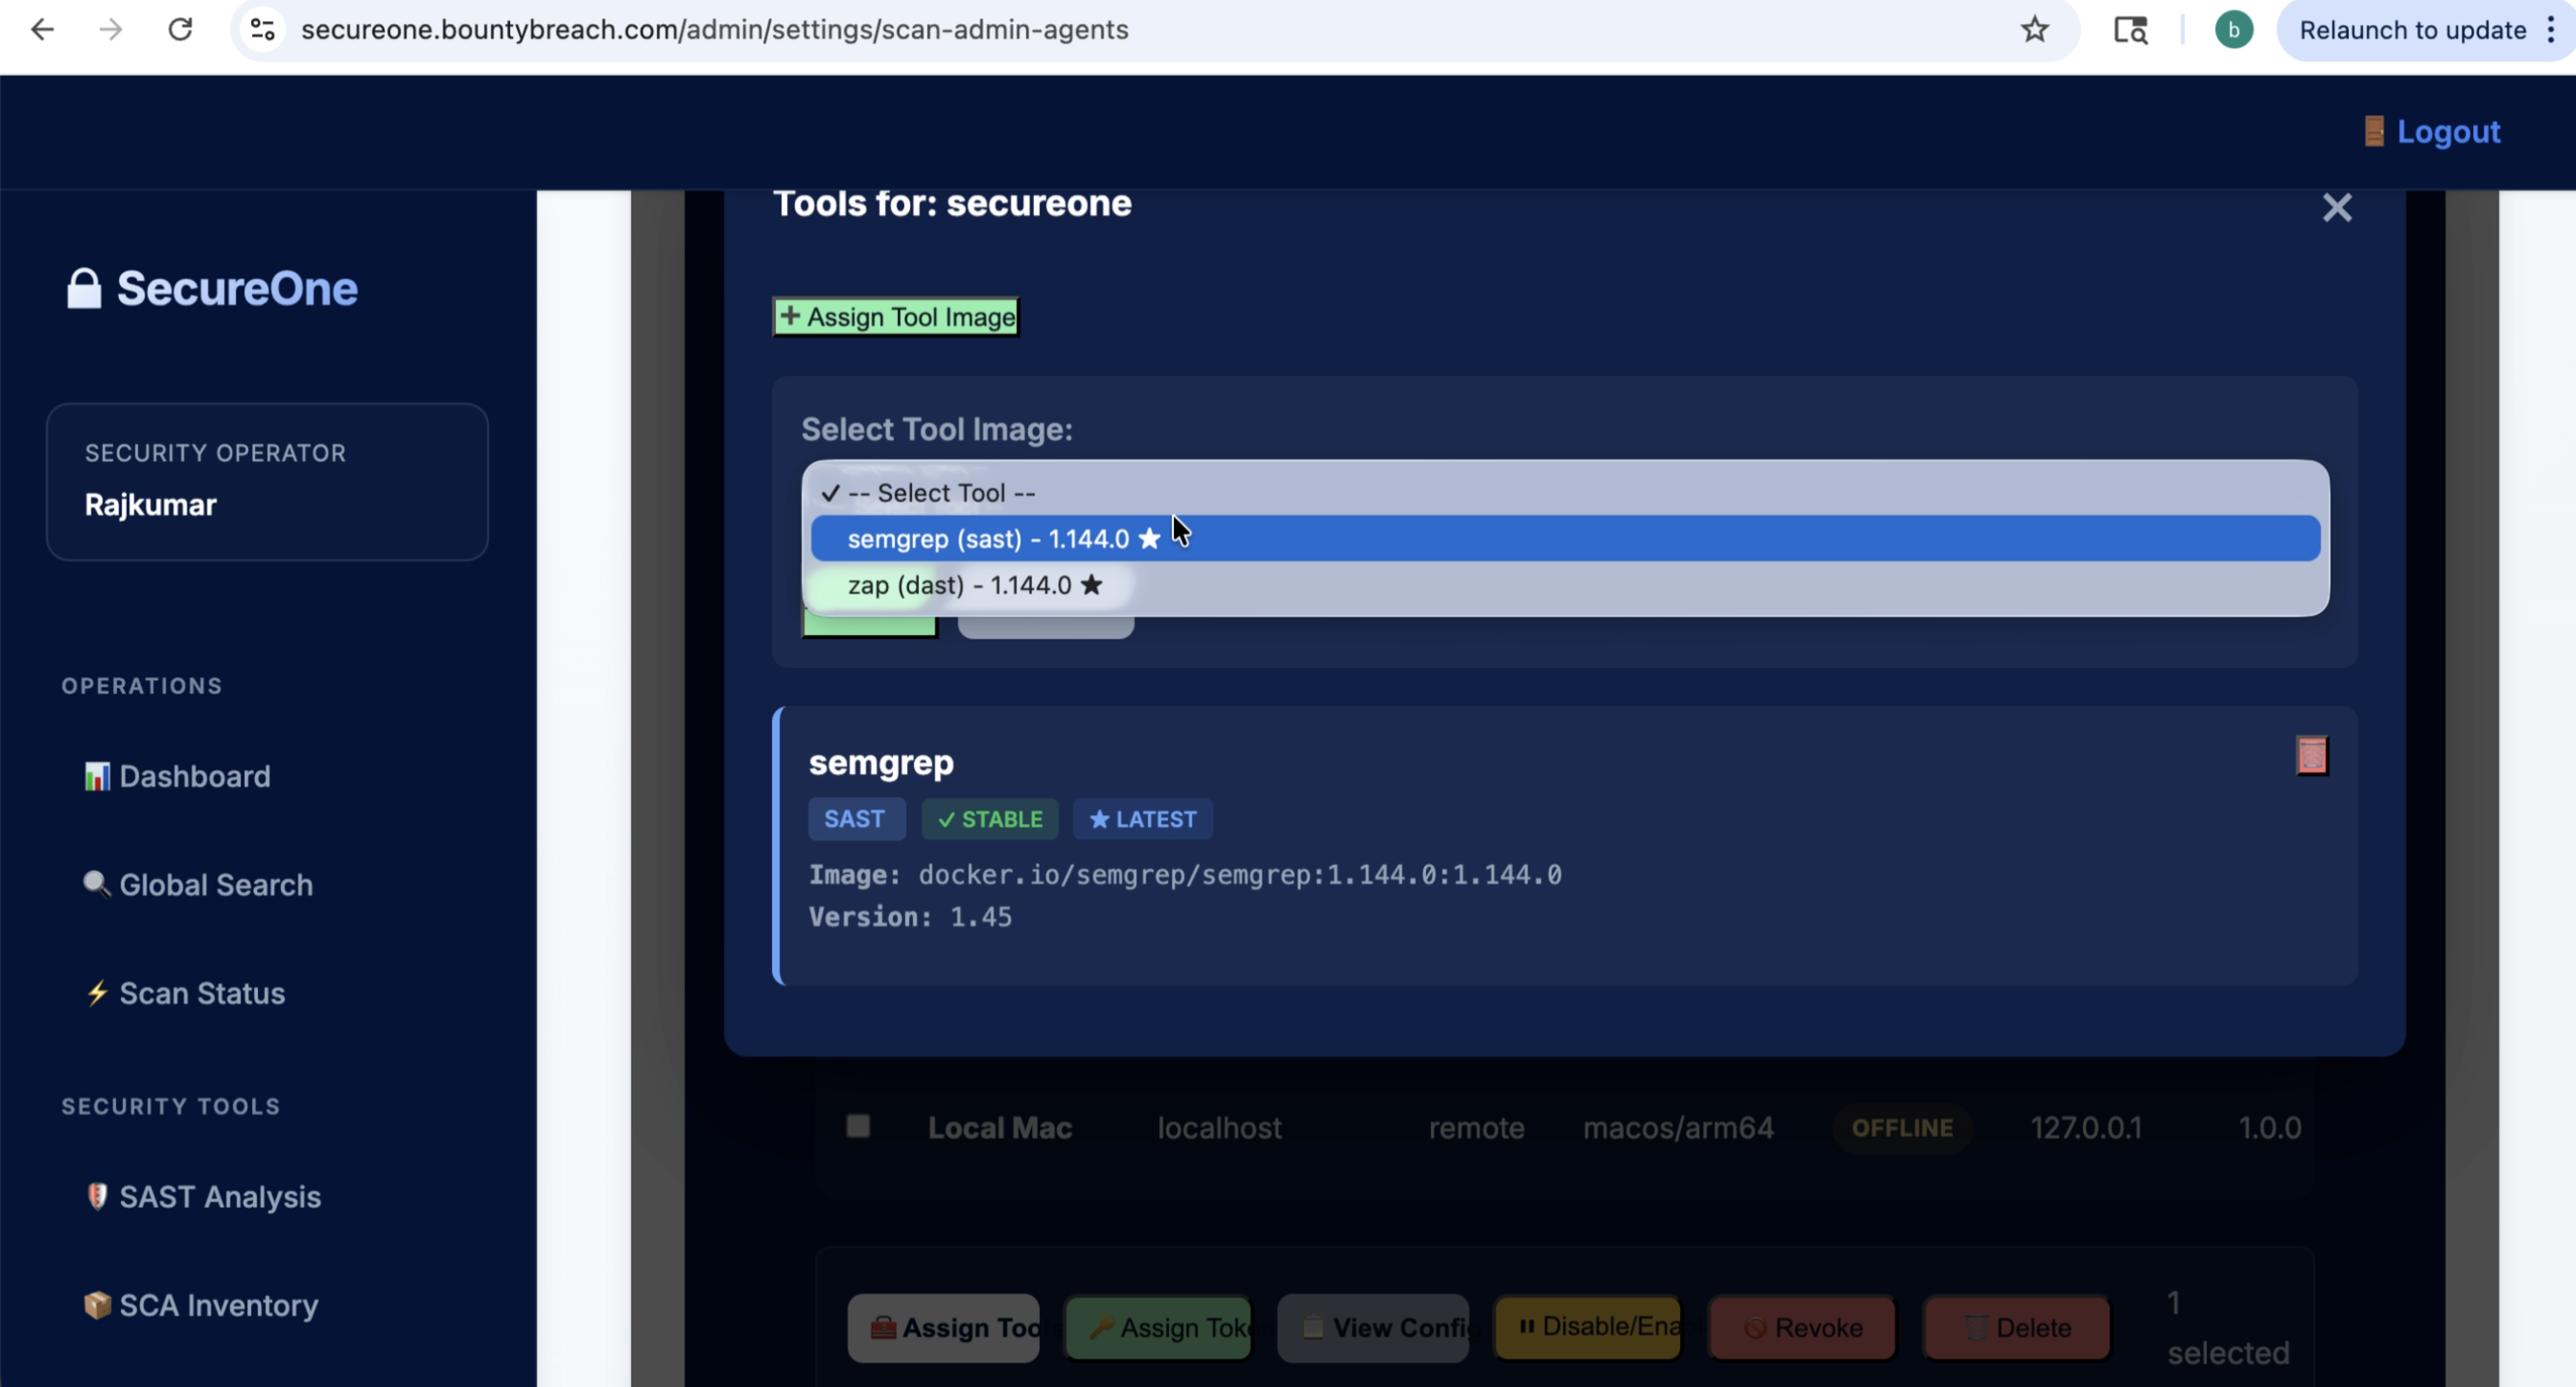Open SAST Analysis in sidebar

203,1197
